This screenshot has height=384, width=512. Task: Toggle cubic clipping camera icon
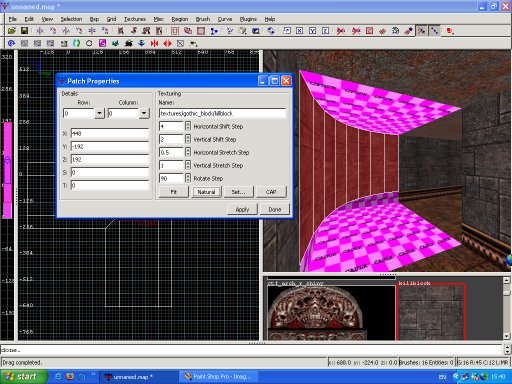[x=255, y=31]
